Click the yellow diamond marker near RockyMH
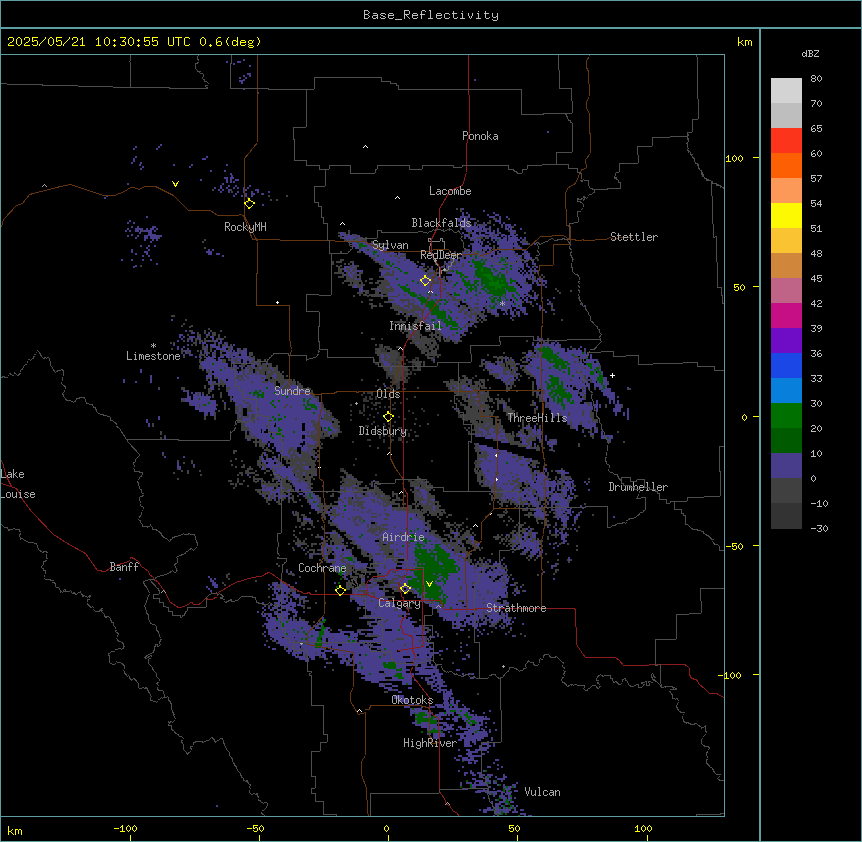862x842 pixels. (250, 204)
